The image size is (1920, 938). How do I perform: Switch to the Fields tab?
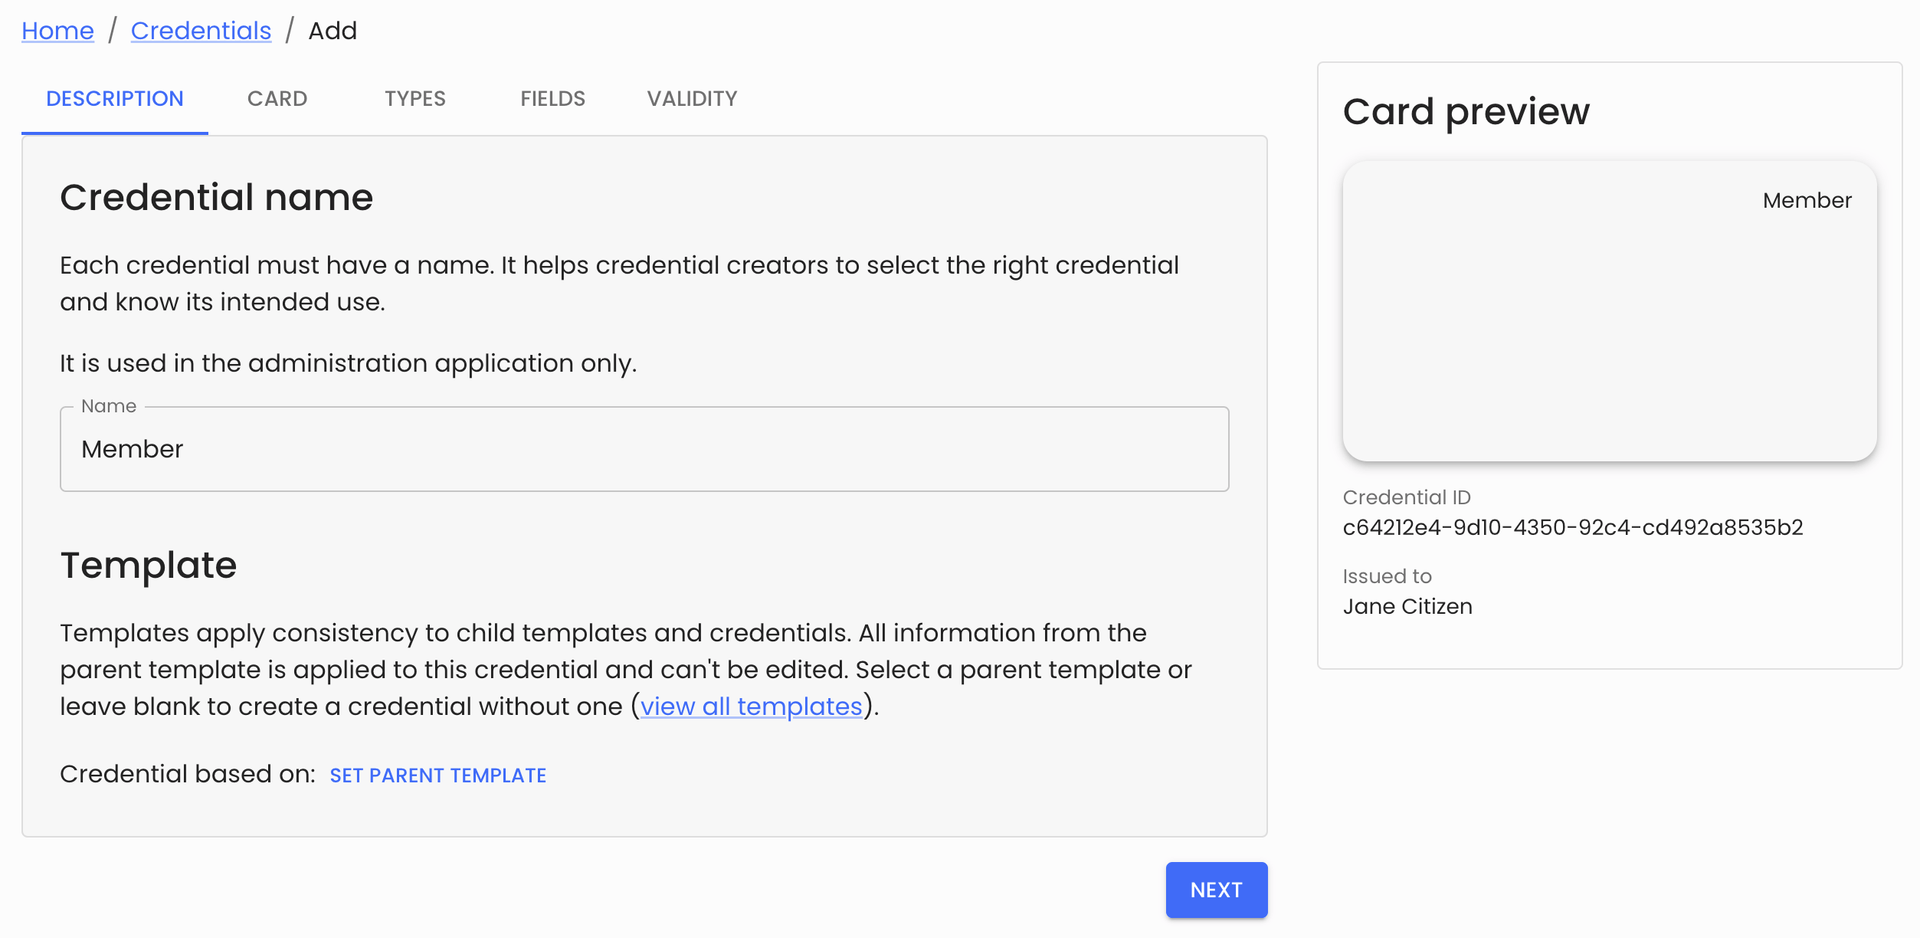(x=552, y=99)
